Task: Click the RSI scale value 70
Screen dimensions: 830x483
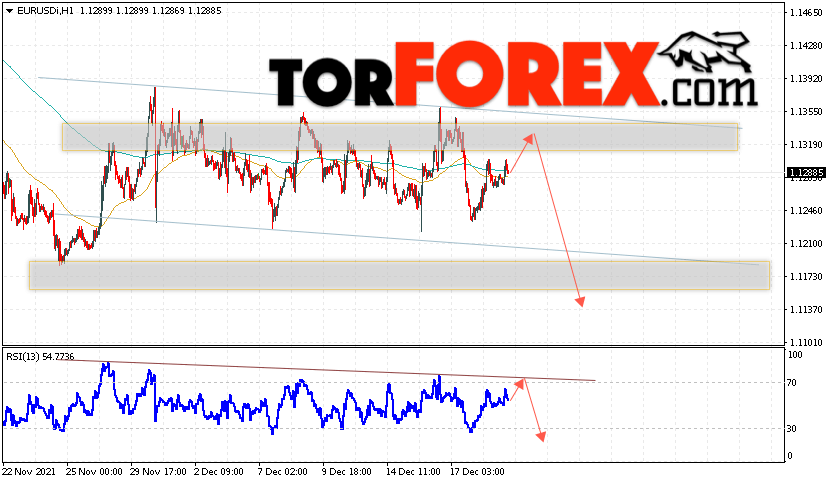Action: tap(792, 382)
